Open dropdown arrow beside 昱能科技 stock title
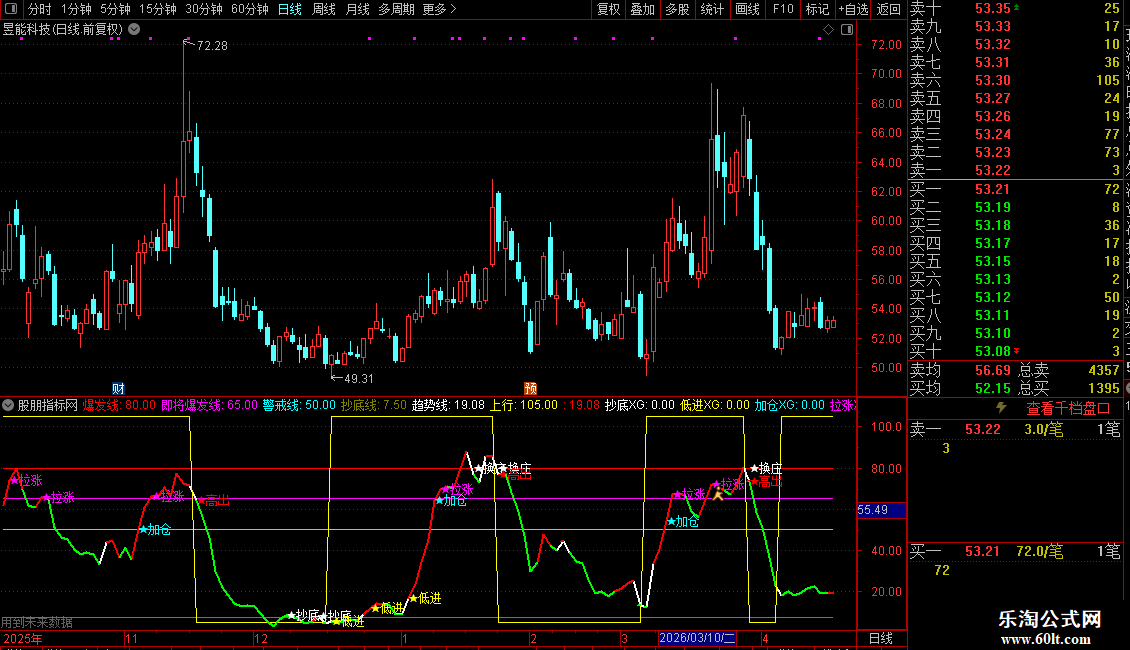Image resolution: width=1130 pixels, height=650 pixels. click(133, 29)
